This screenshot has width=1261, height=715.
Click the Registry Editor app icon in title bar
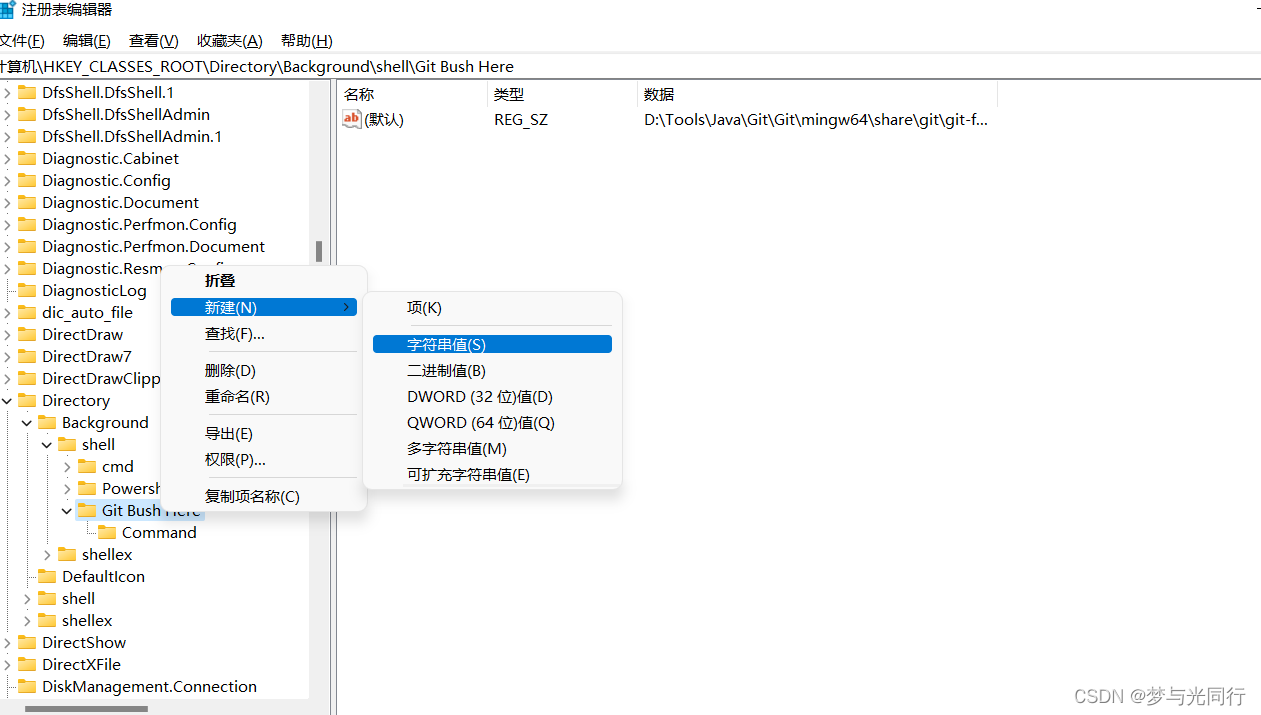[x=6, y=10]
